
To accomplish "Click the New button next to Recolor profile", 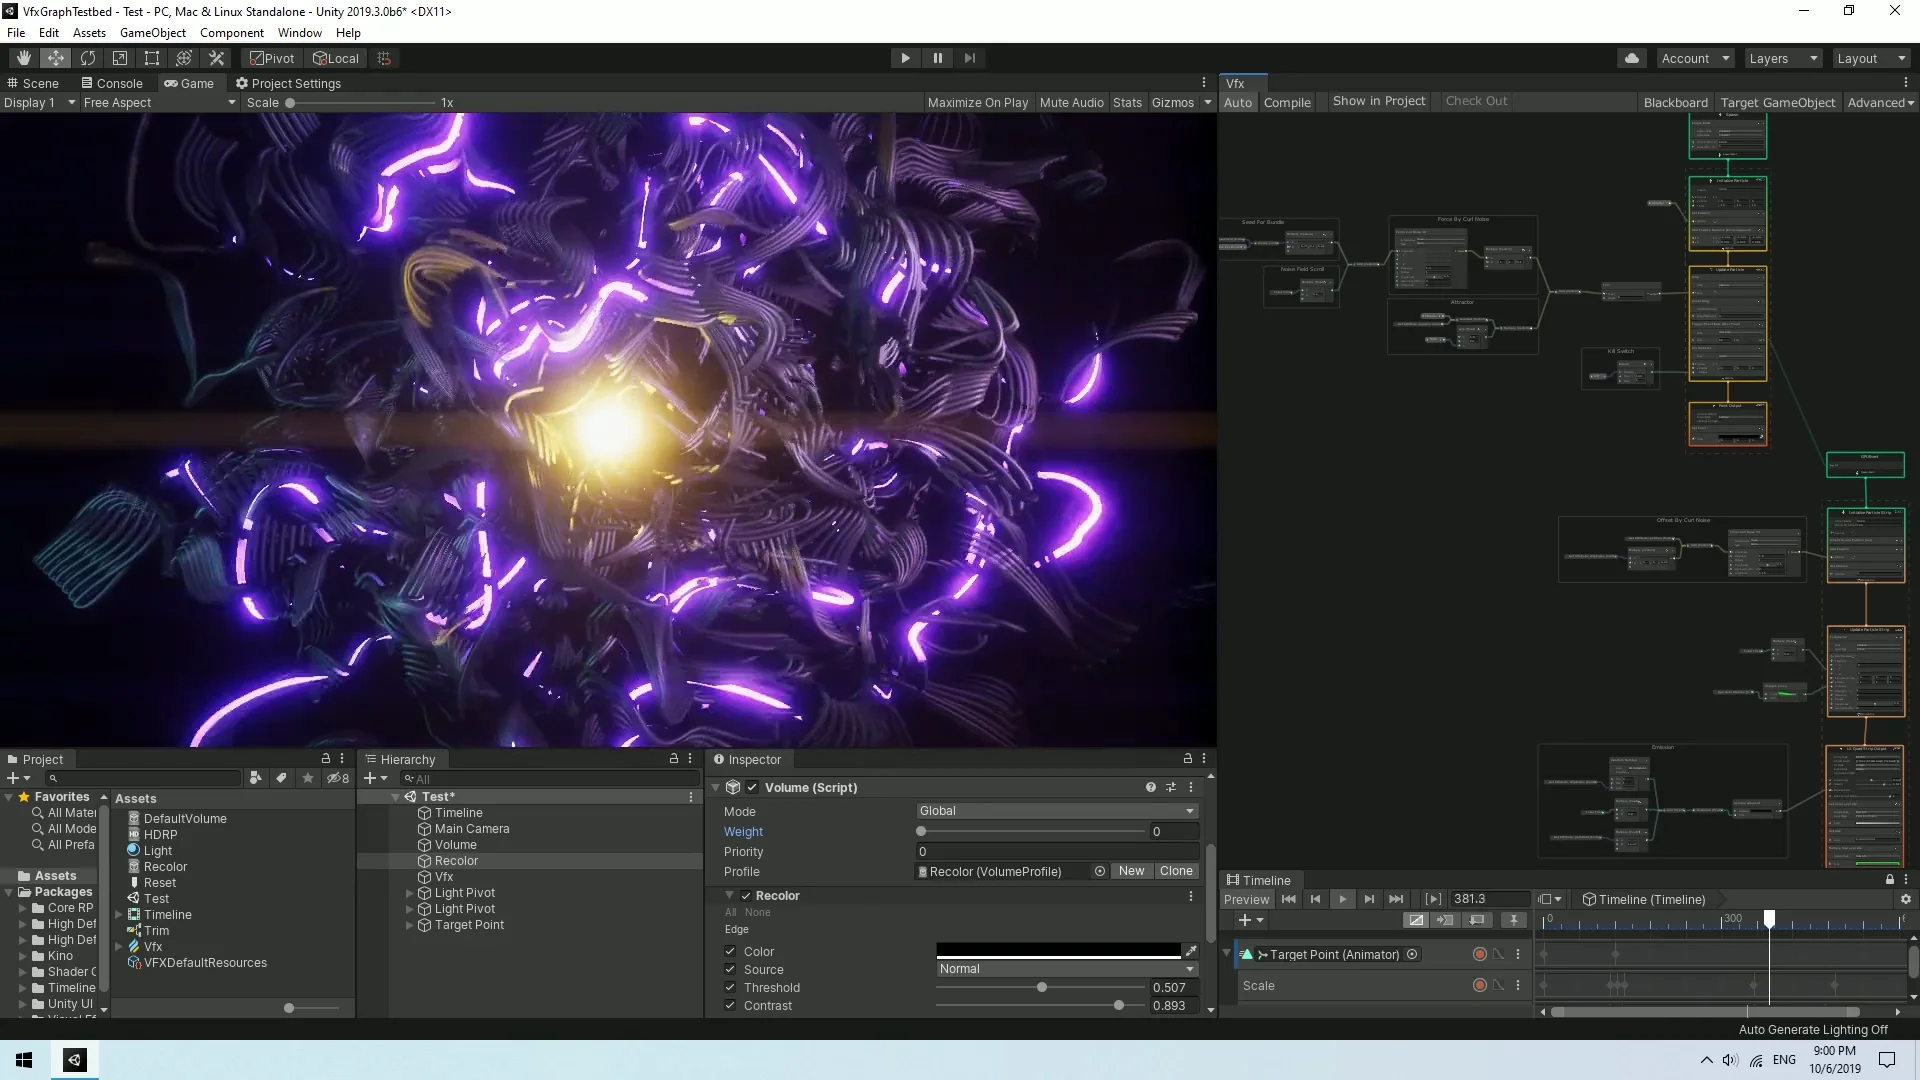I will (1131, 871).
